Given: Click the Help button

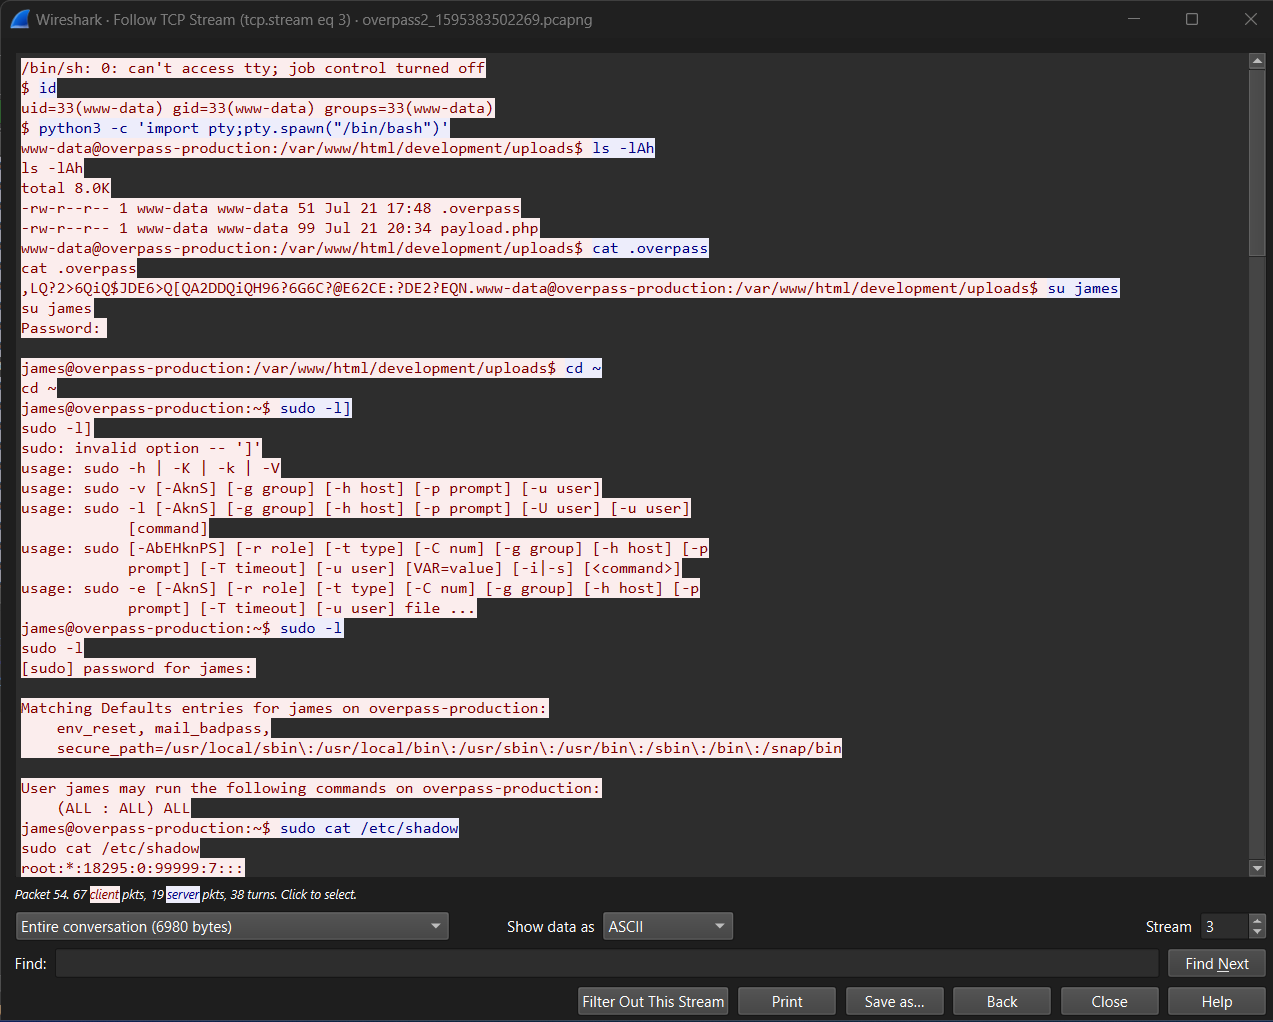Looking at the screenshot, I should click(1216, 1002).
